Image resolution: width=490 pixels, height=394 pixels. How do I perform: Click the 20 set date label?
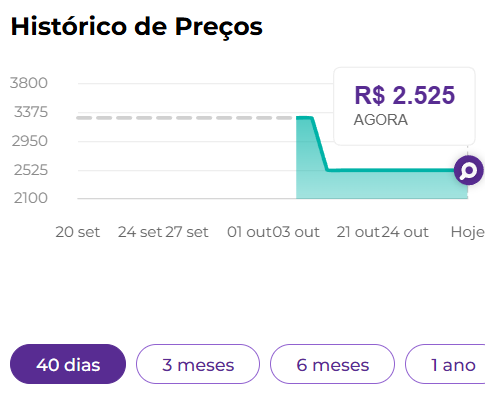78,232
